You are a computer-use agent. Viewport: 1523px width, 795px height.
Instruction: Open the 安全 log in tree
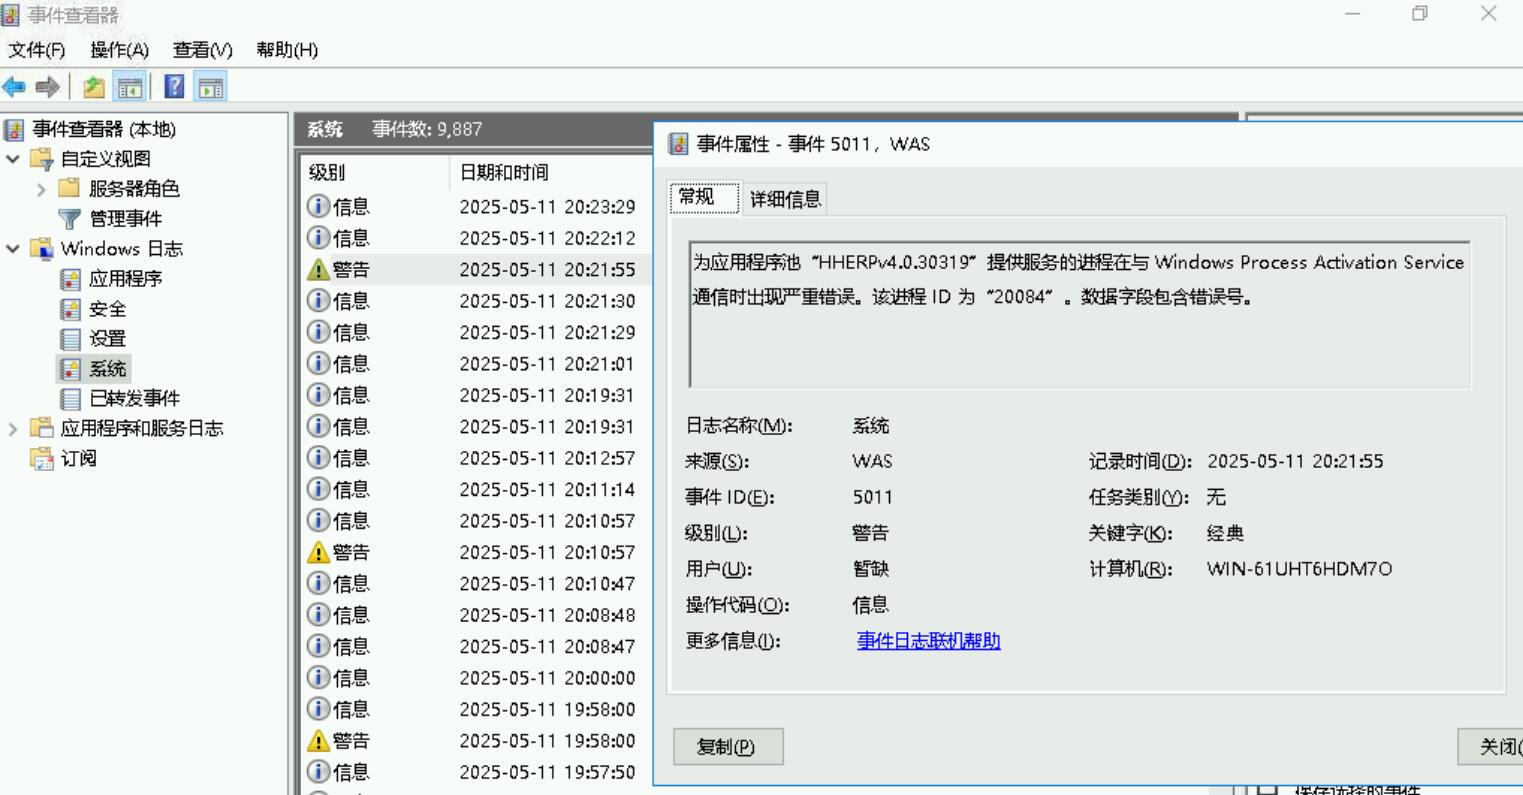coord(107,309)
